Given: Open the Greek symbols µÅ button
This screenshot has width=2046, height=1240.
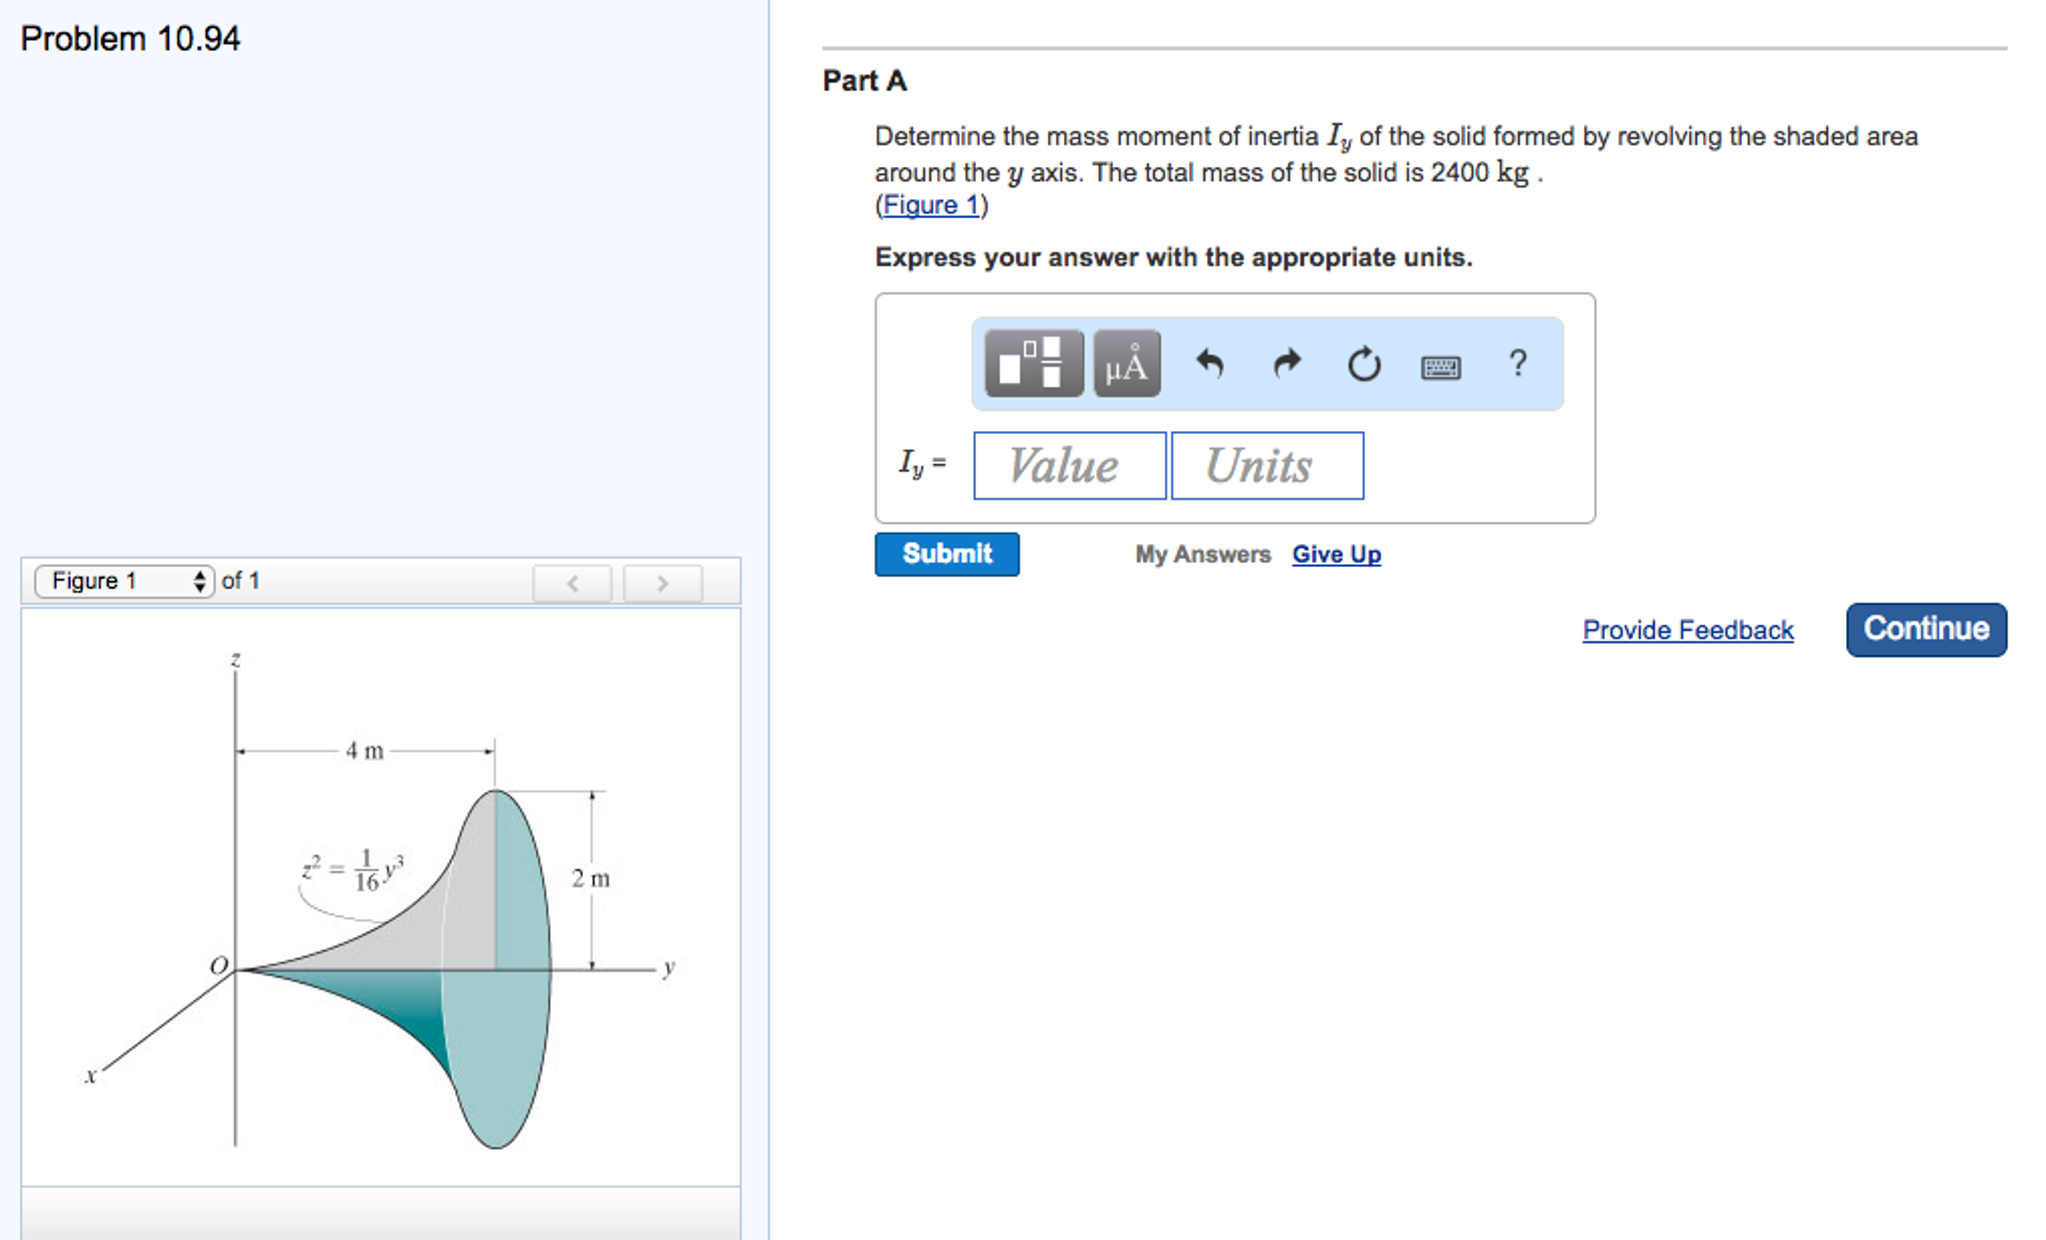Looking at the screenshot, I should [1126, 363].
